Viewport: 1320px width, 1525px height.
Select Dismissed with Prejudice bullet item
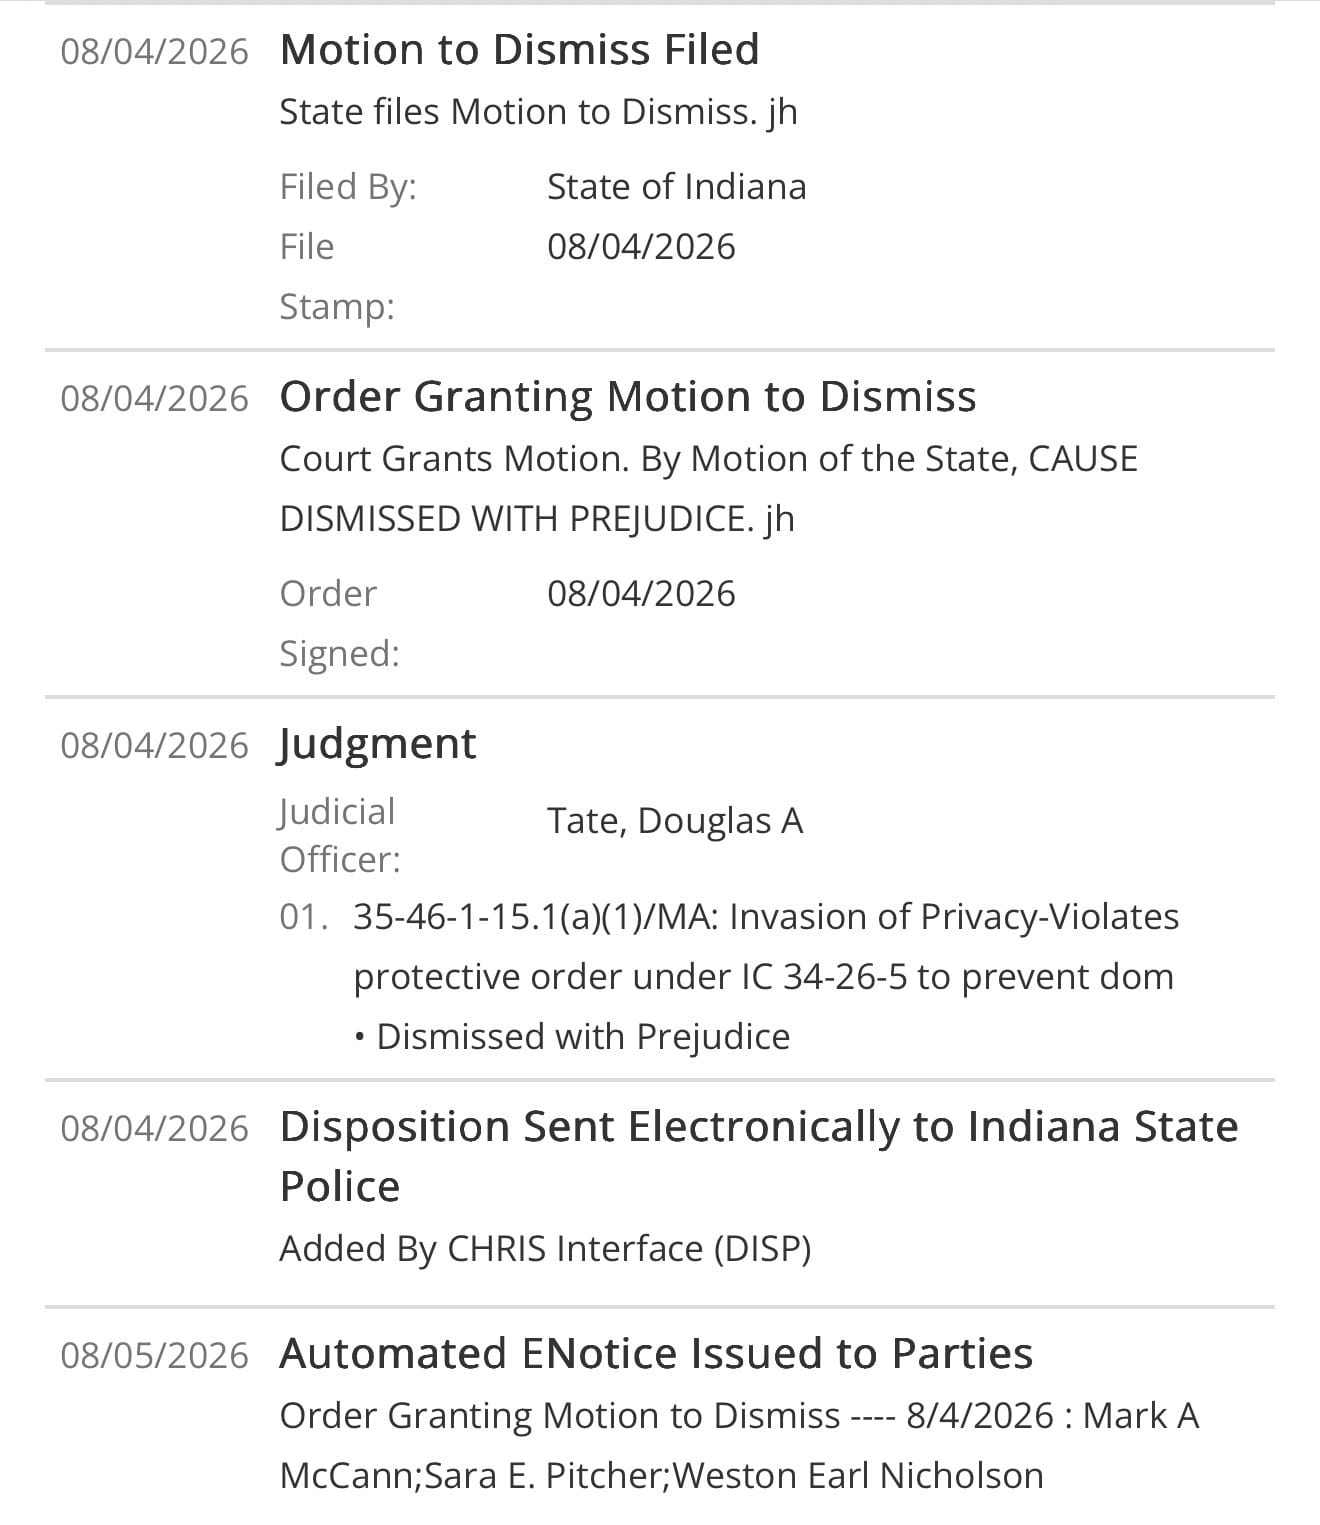pyautogui.click(x=572, y=1036)
